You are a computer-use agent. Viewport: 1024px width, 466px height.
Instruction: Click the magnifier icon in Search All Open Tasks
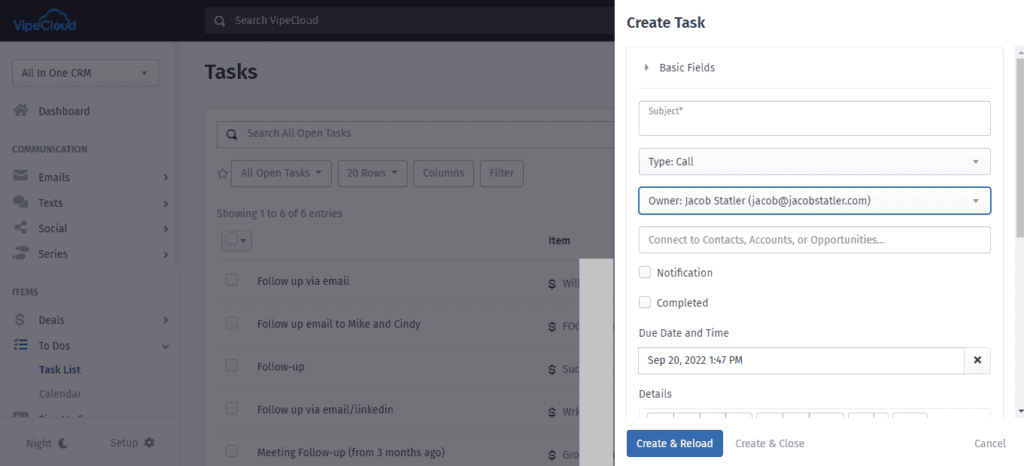(x=231, y=134)
